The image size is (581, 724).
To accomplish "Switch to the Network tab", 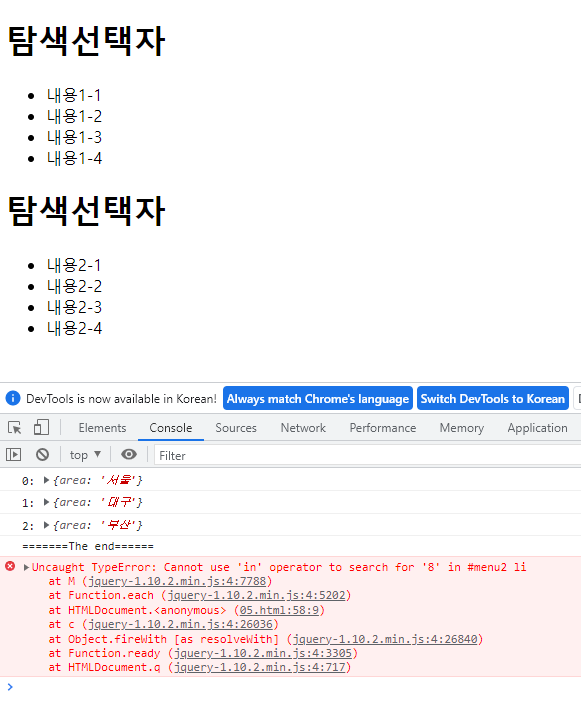I will (303, 428).
